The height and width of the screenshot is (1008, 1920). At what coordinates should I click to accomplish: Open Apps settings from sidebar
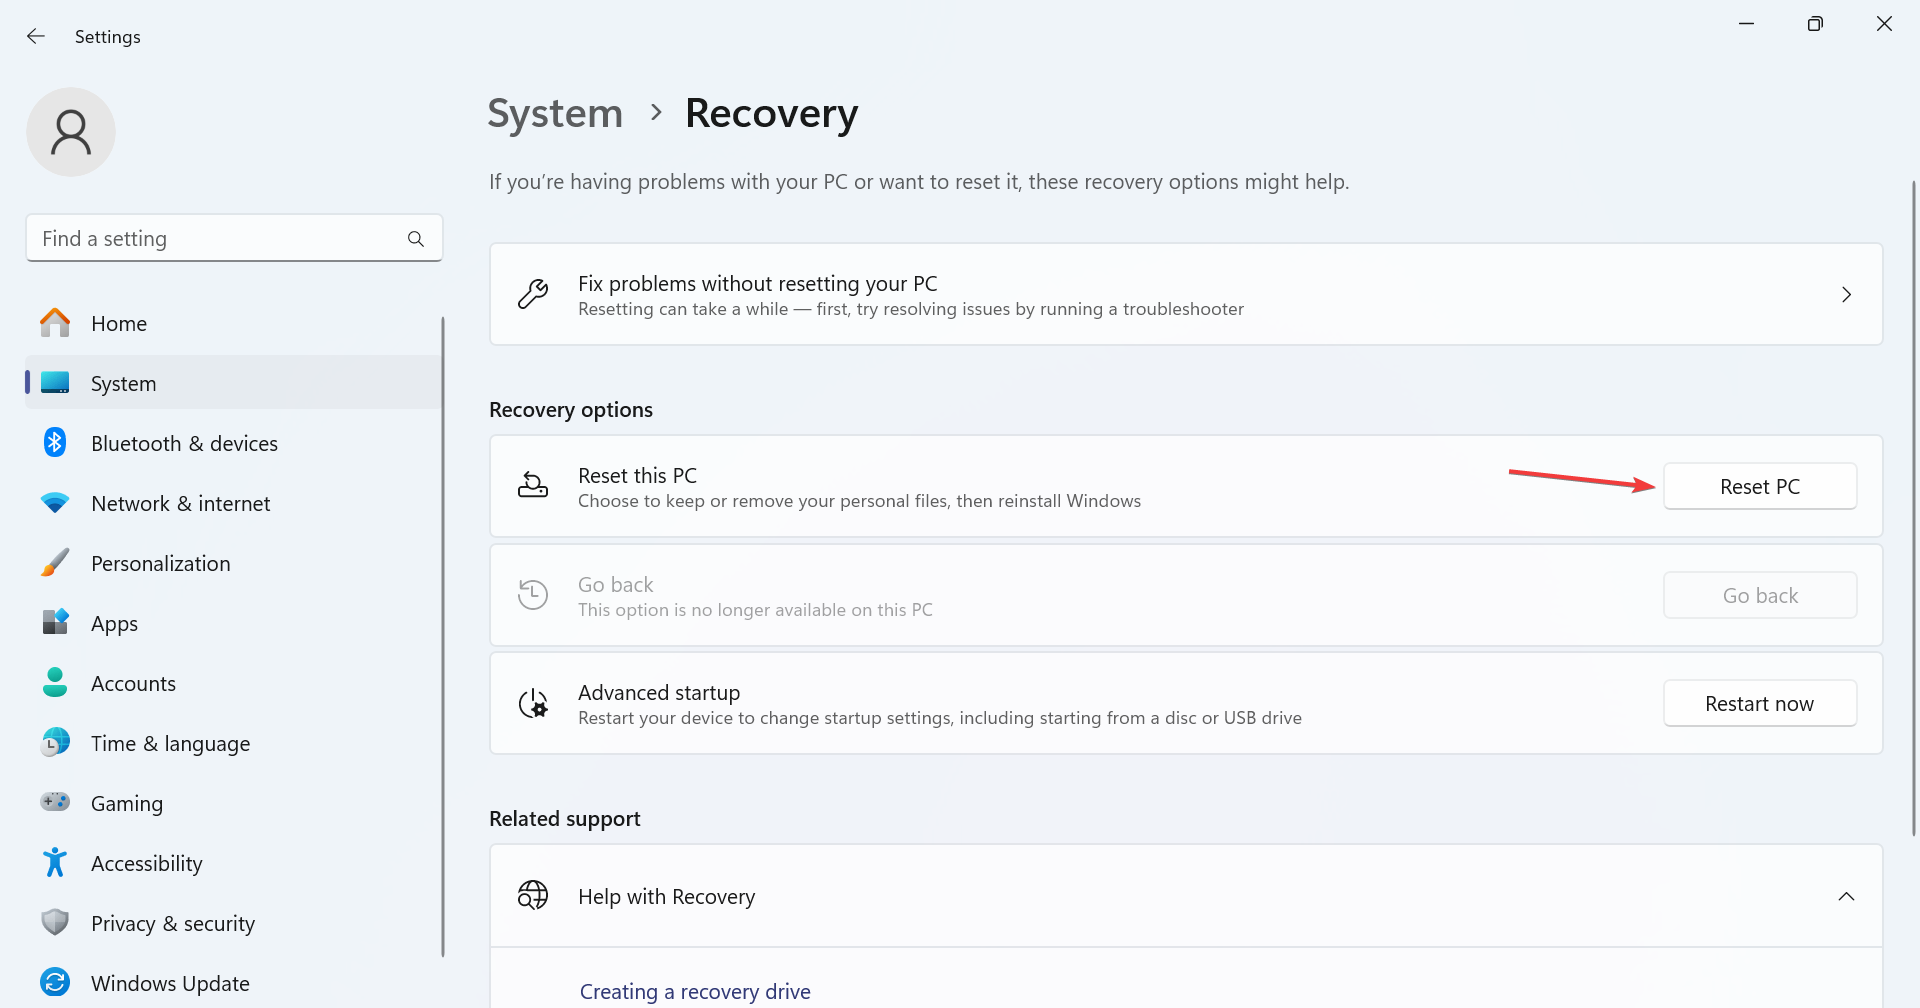(114, 624)
